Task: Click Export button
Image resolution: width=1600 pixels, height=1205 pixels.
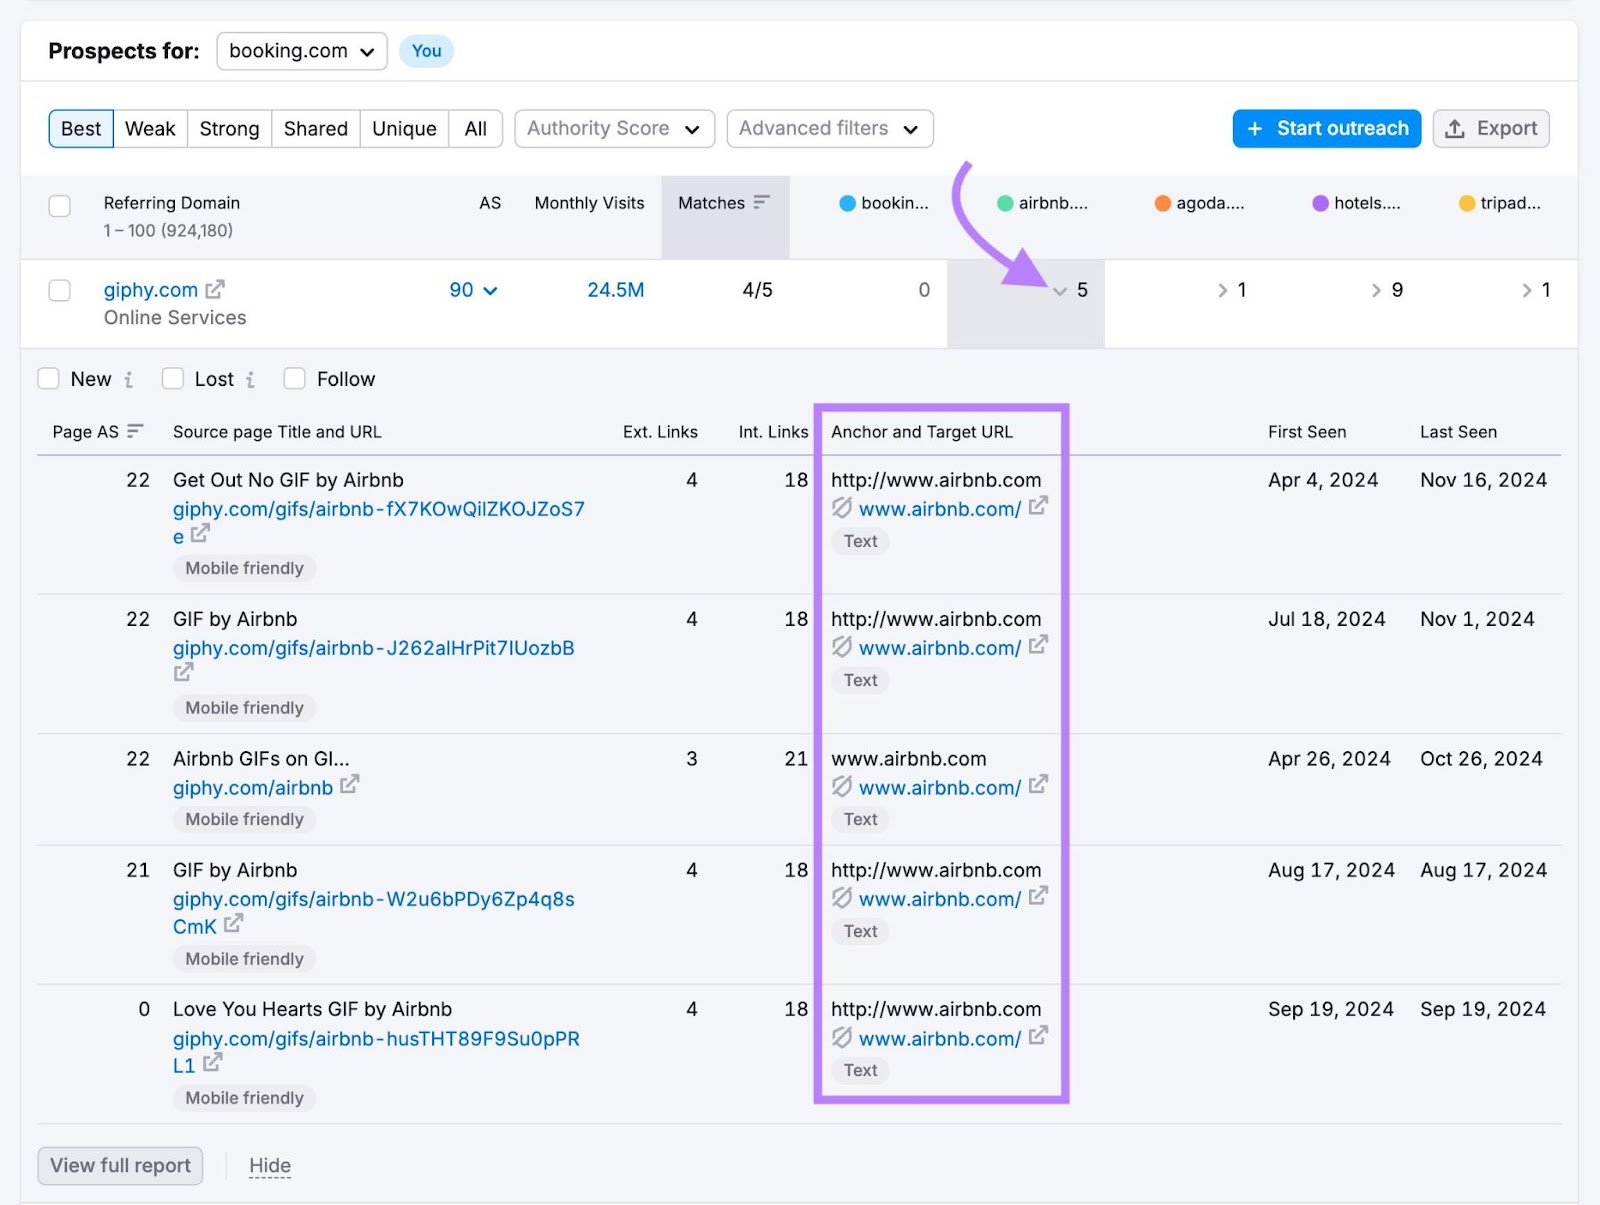Action: click(1491, 128)
